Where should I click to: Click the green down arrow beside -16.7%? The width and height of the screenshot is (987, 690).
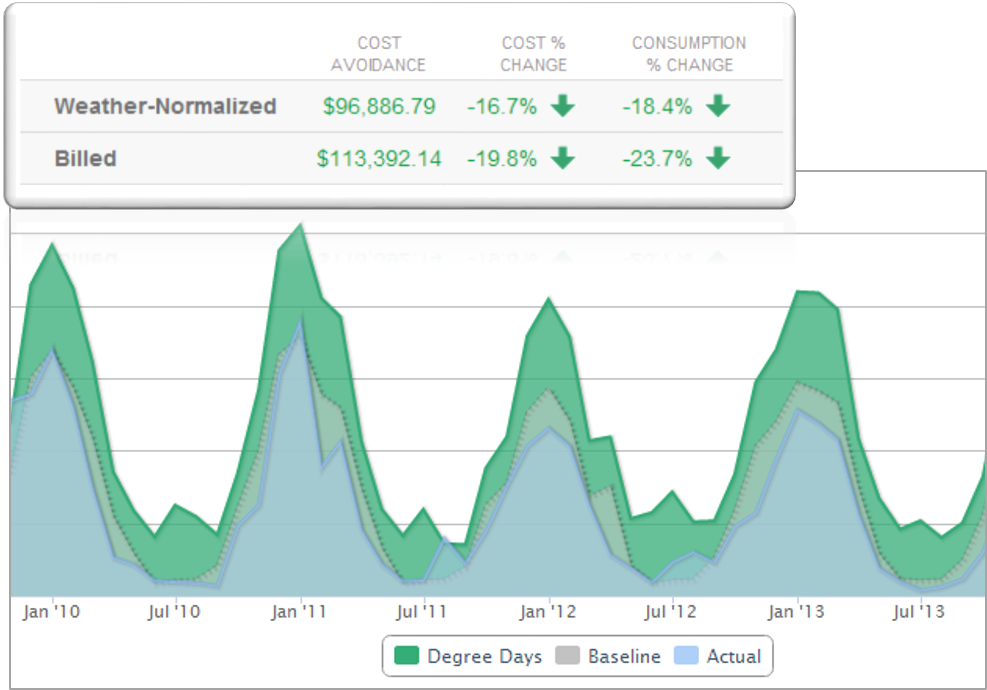pos(563,106)
